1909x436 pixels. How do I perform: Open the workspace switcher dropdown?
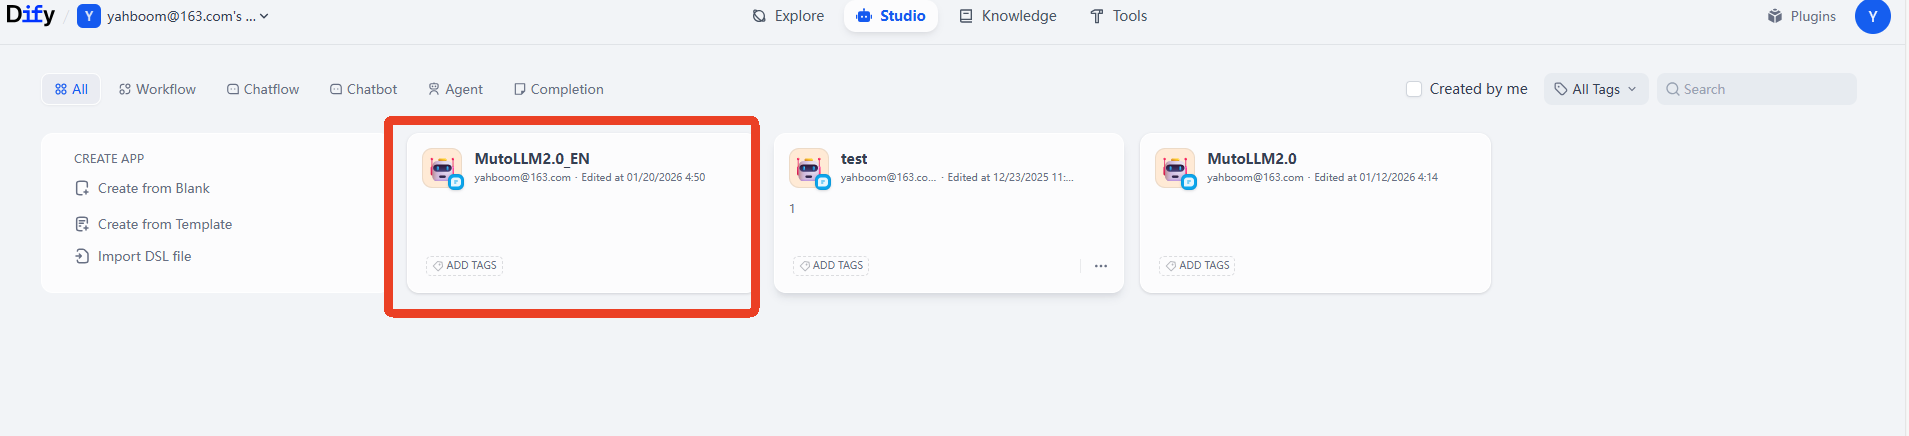(x=174, y=16)
